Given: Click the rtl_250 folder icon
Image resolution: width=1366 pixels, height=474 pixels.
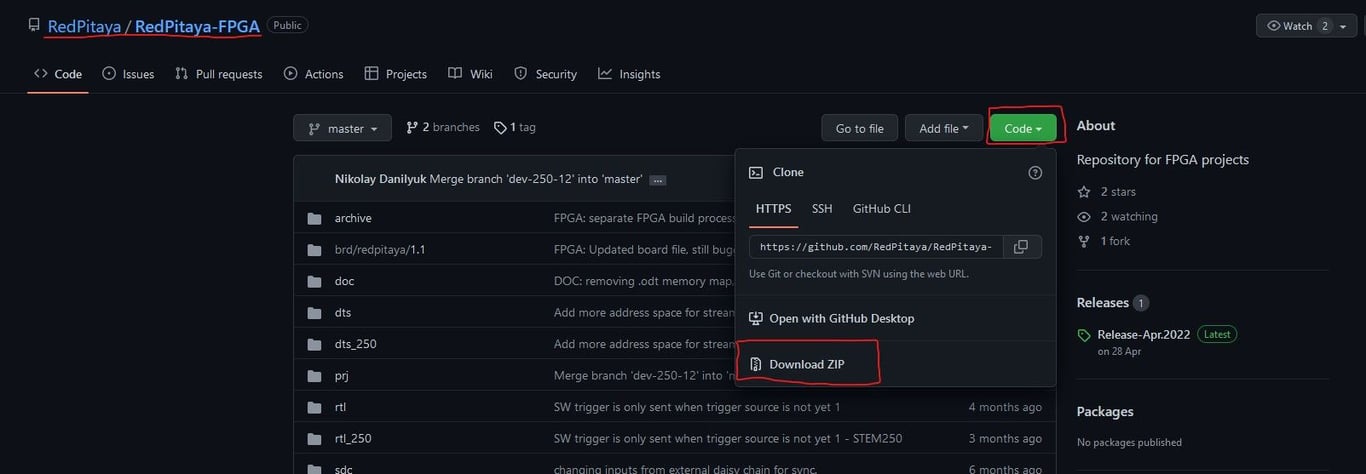Looking at the screenshot, I should [x=314, y=438].
